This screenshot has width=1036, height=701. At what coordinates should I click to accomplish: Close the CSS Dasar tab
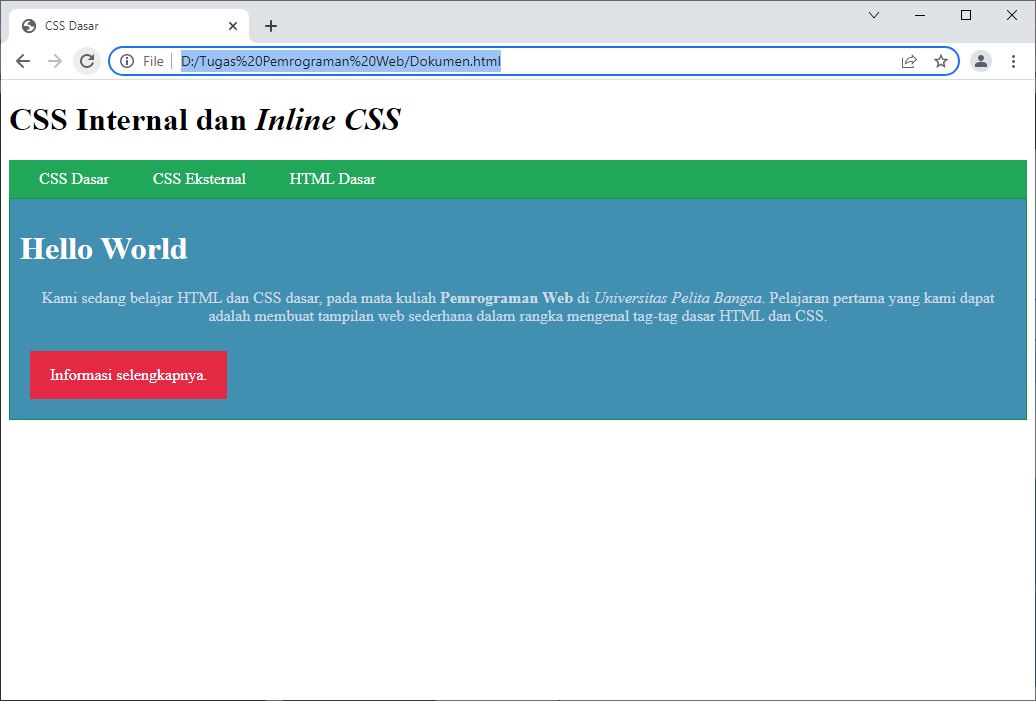click(x=232, y=25)
